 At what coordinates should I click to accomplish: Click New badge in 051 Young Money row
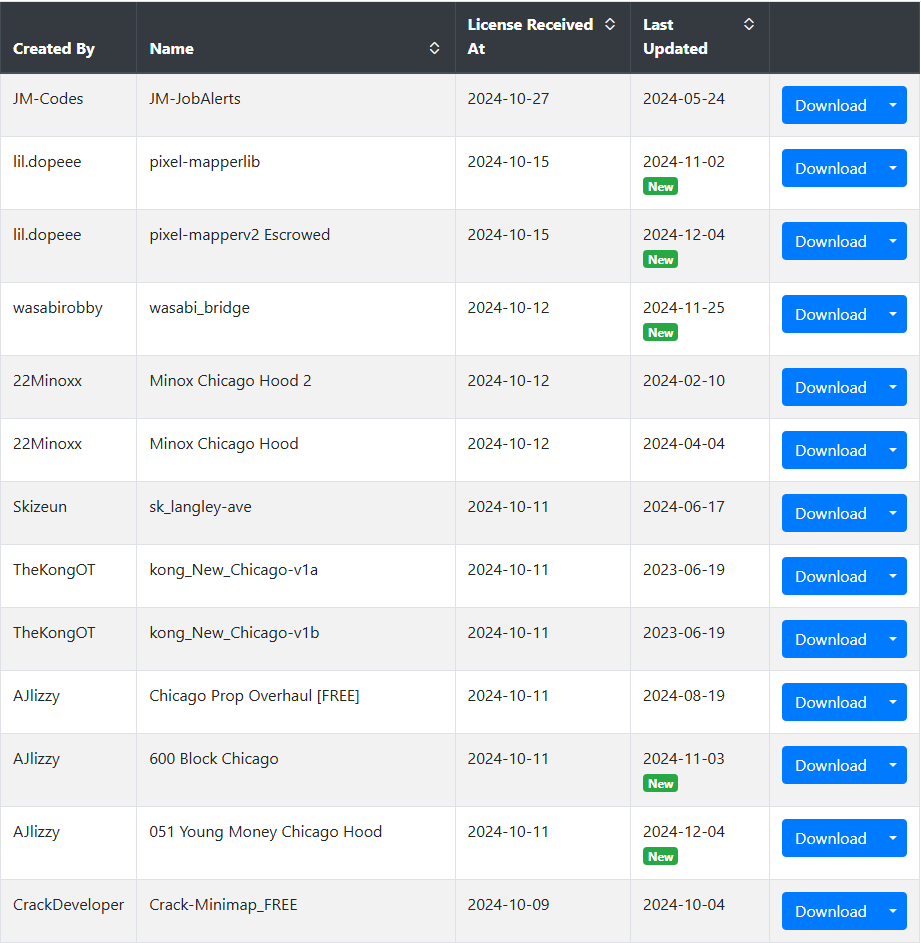[661, 856]
